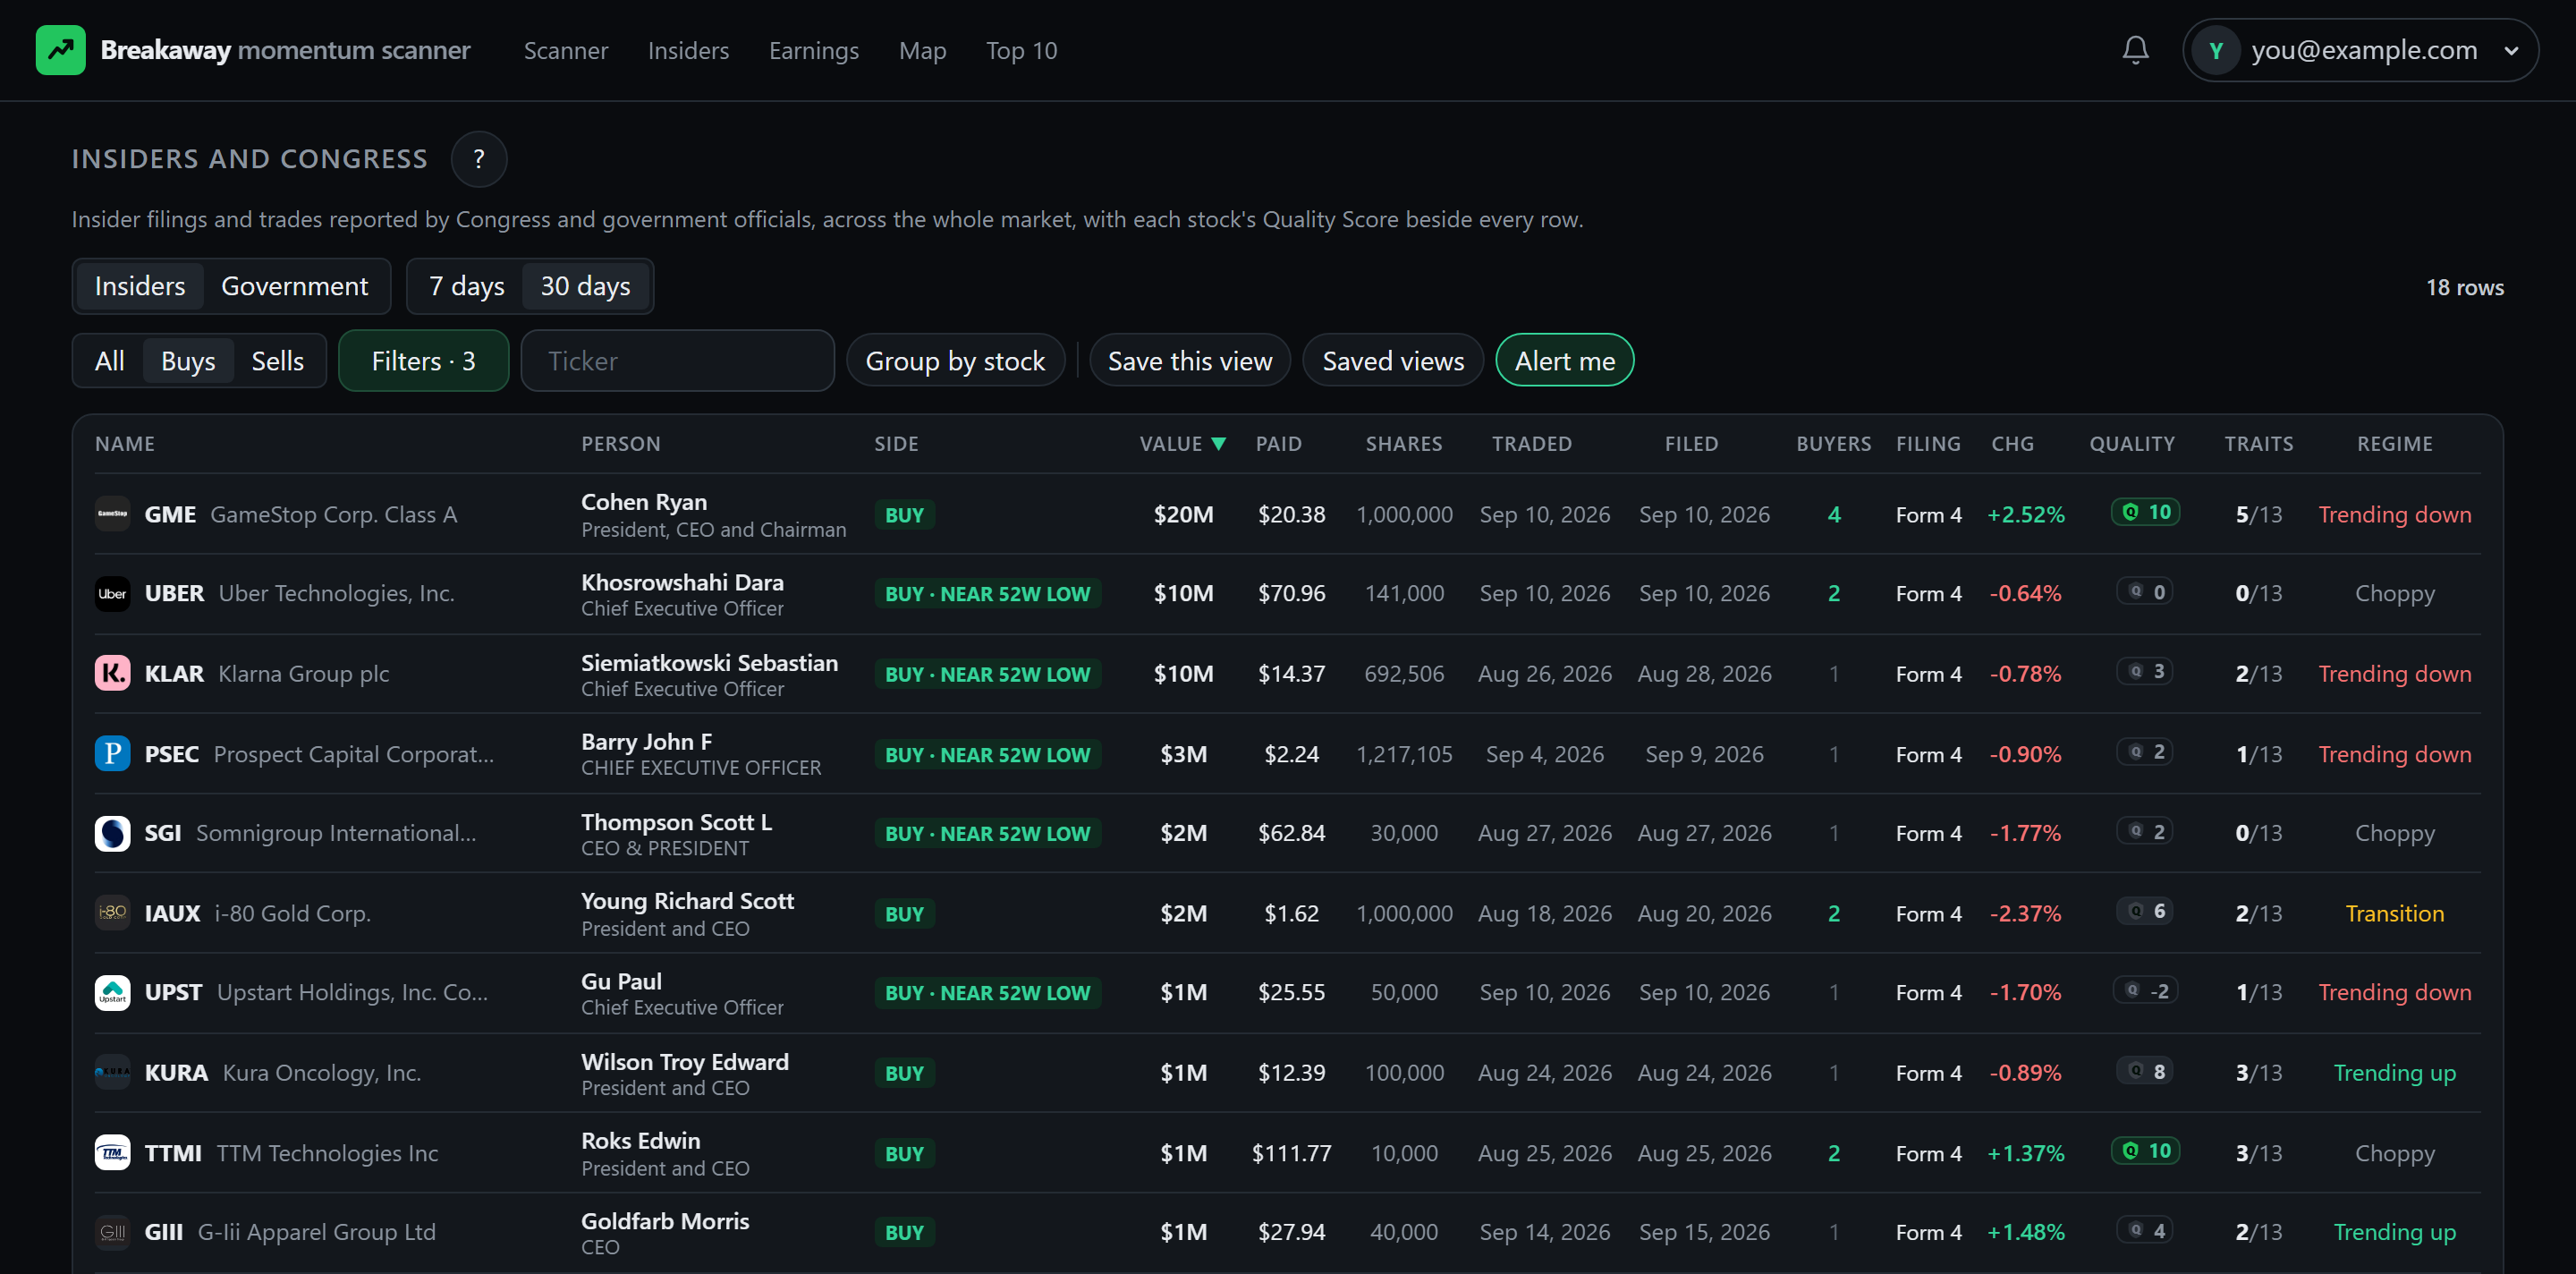Sort by the SHARES column header

pos(1404,444)
